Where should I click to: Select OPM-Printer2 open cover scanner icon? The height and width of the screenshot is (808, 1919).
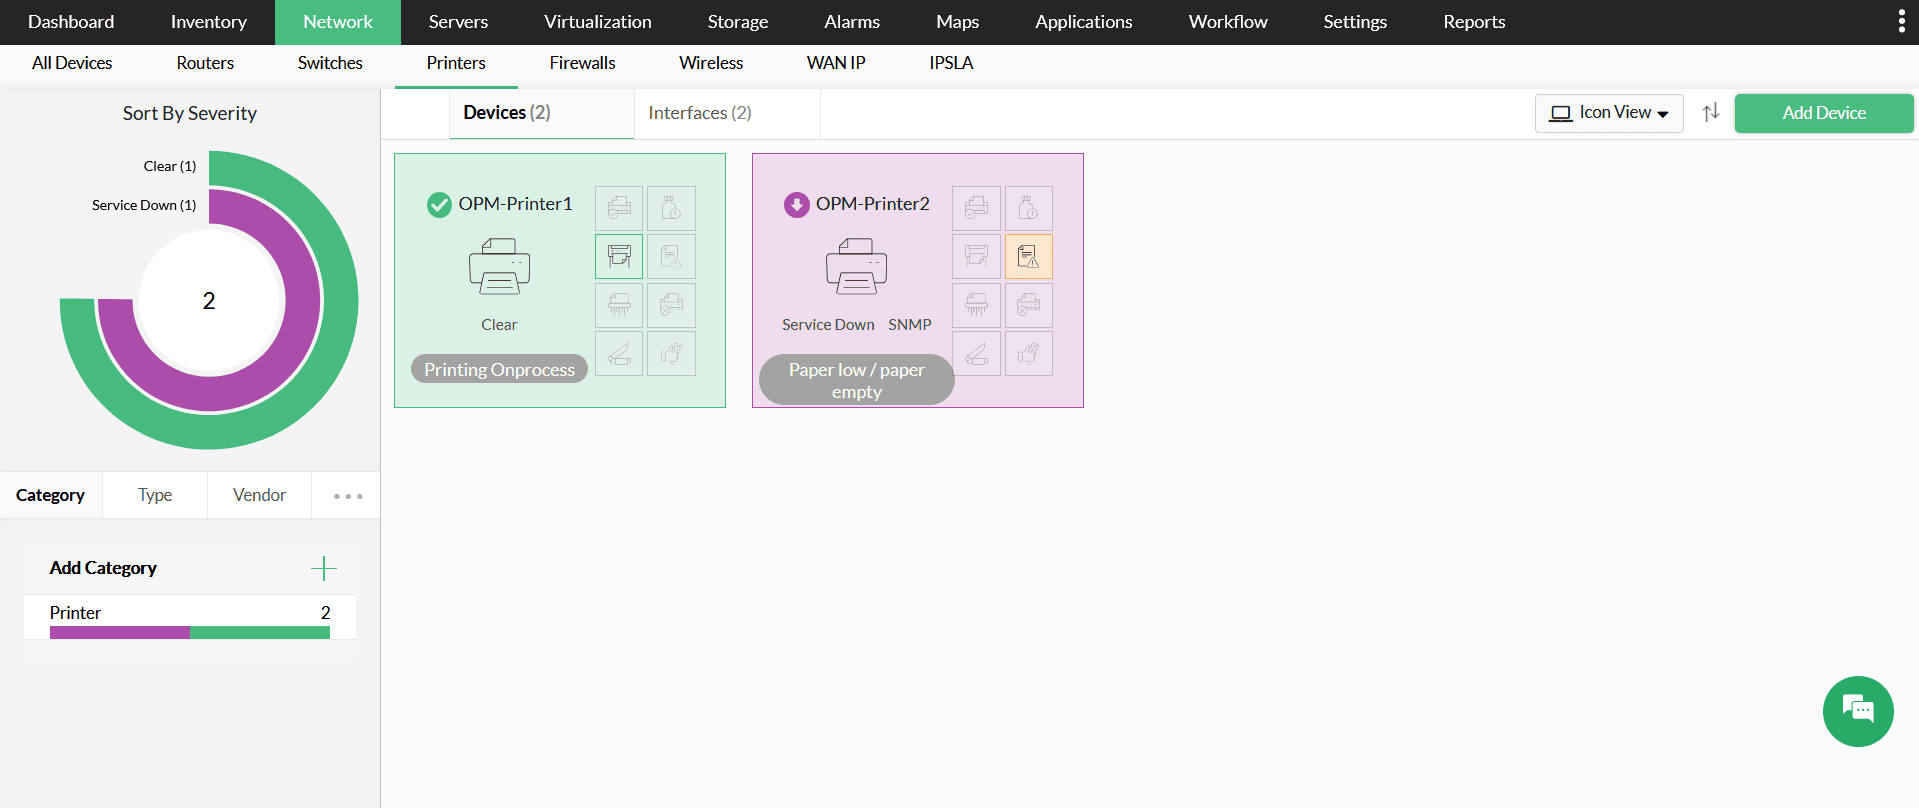tap(976, 353)
